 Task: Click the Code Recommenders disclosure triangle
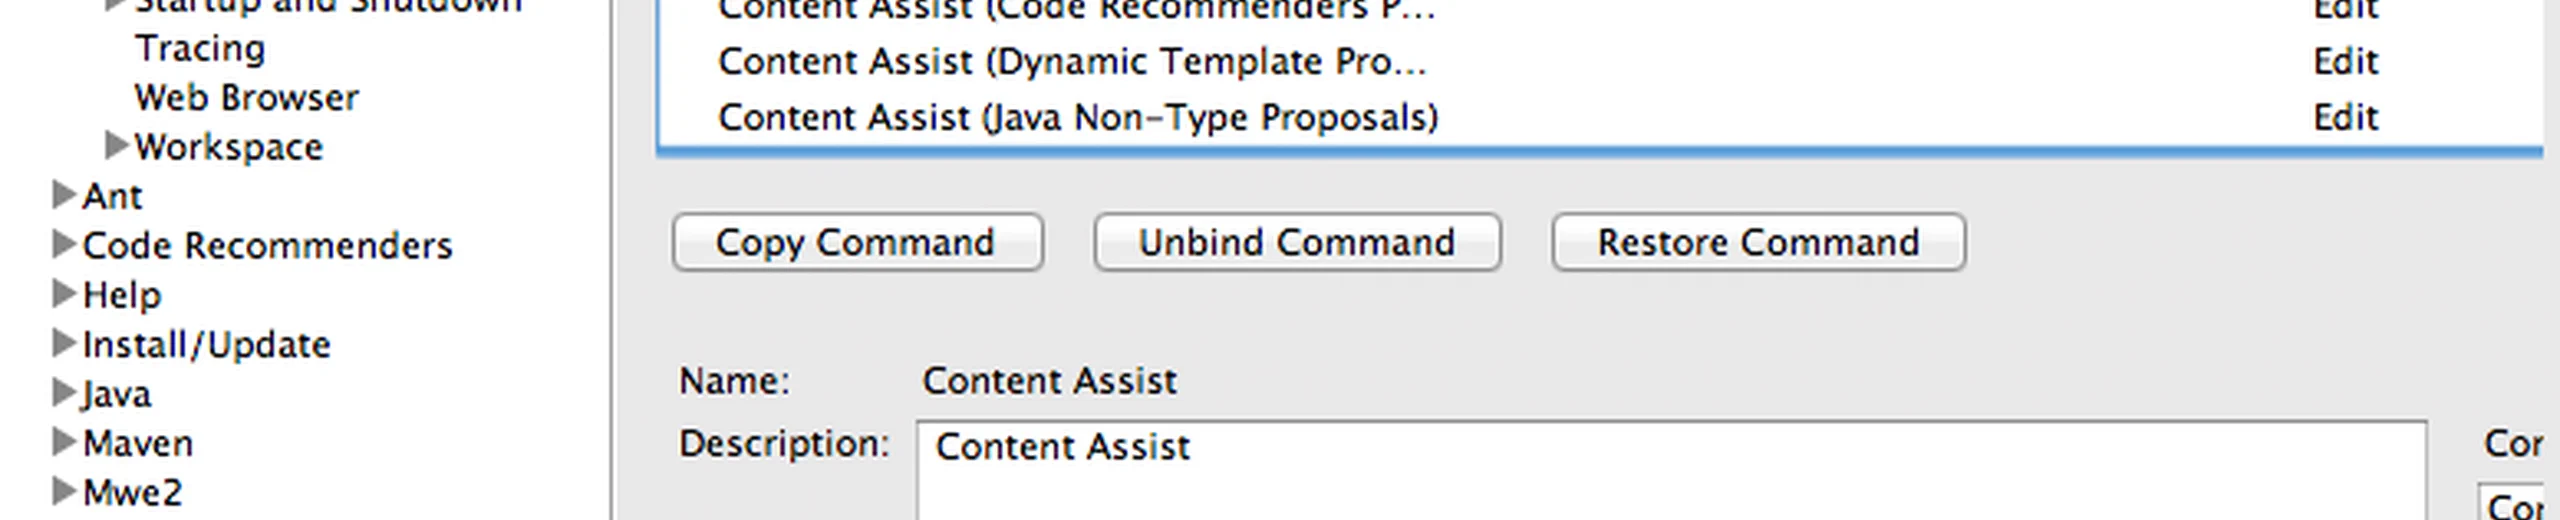click(63, 245)
